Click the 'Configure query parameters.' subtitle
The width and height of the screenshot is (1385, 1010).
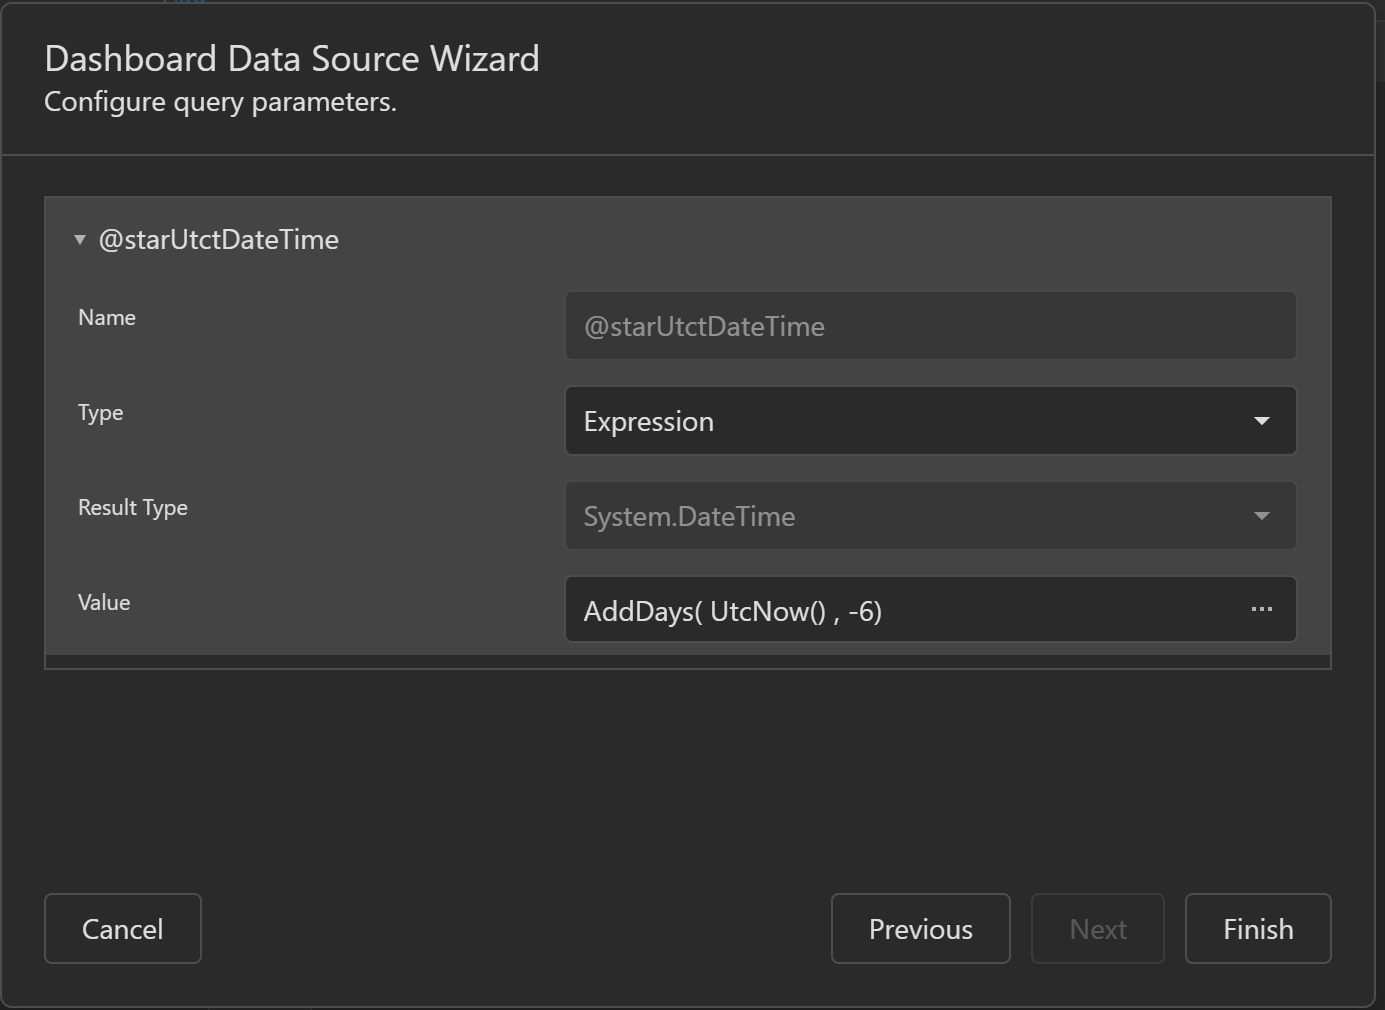[x=220, y=102]
